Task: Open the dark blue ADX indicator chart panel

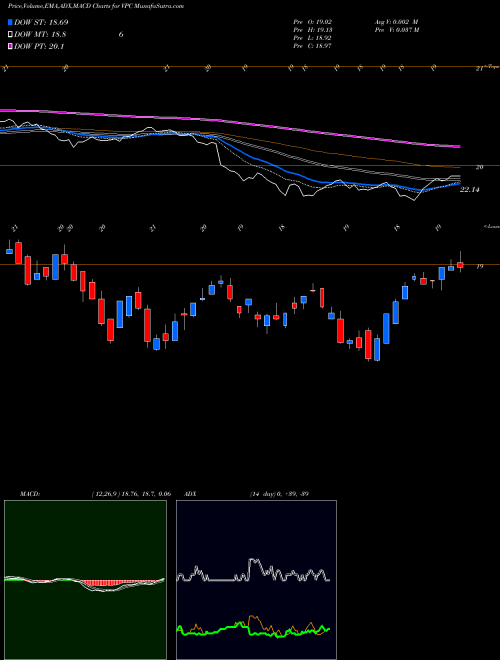Action: (x=256, y=580)
